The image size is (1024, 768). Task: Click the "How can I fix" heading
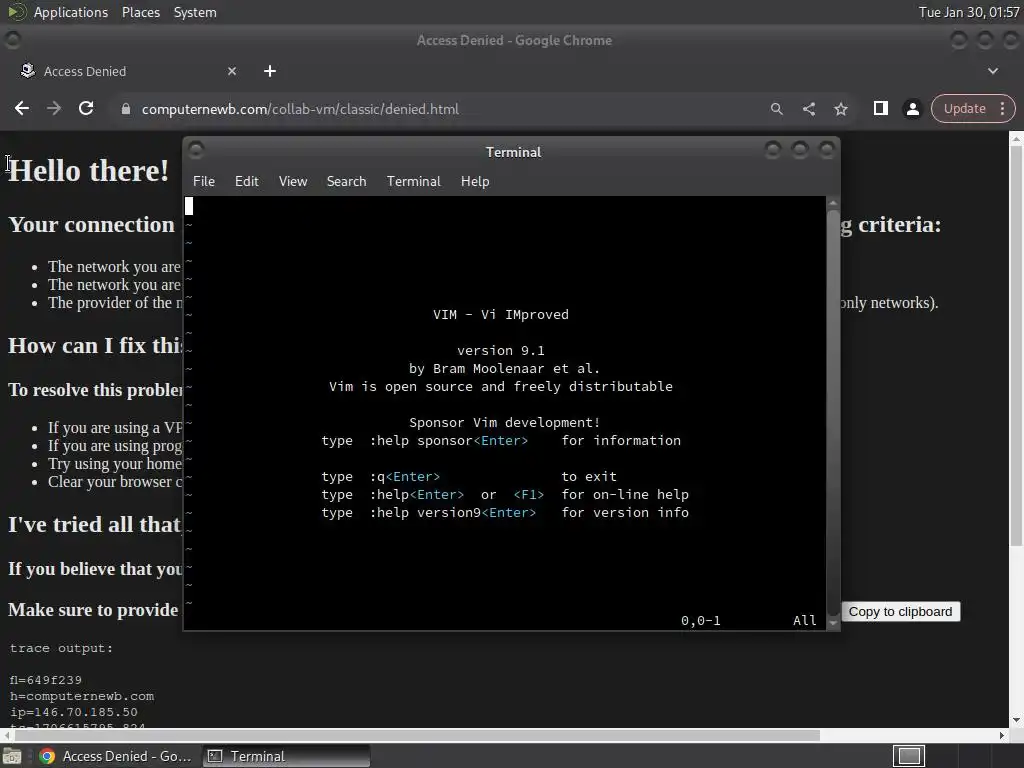click(95, 345)
